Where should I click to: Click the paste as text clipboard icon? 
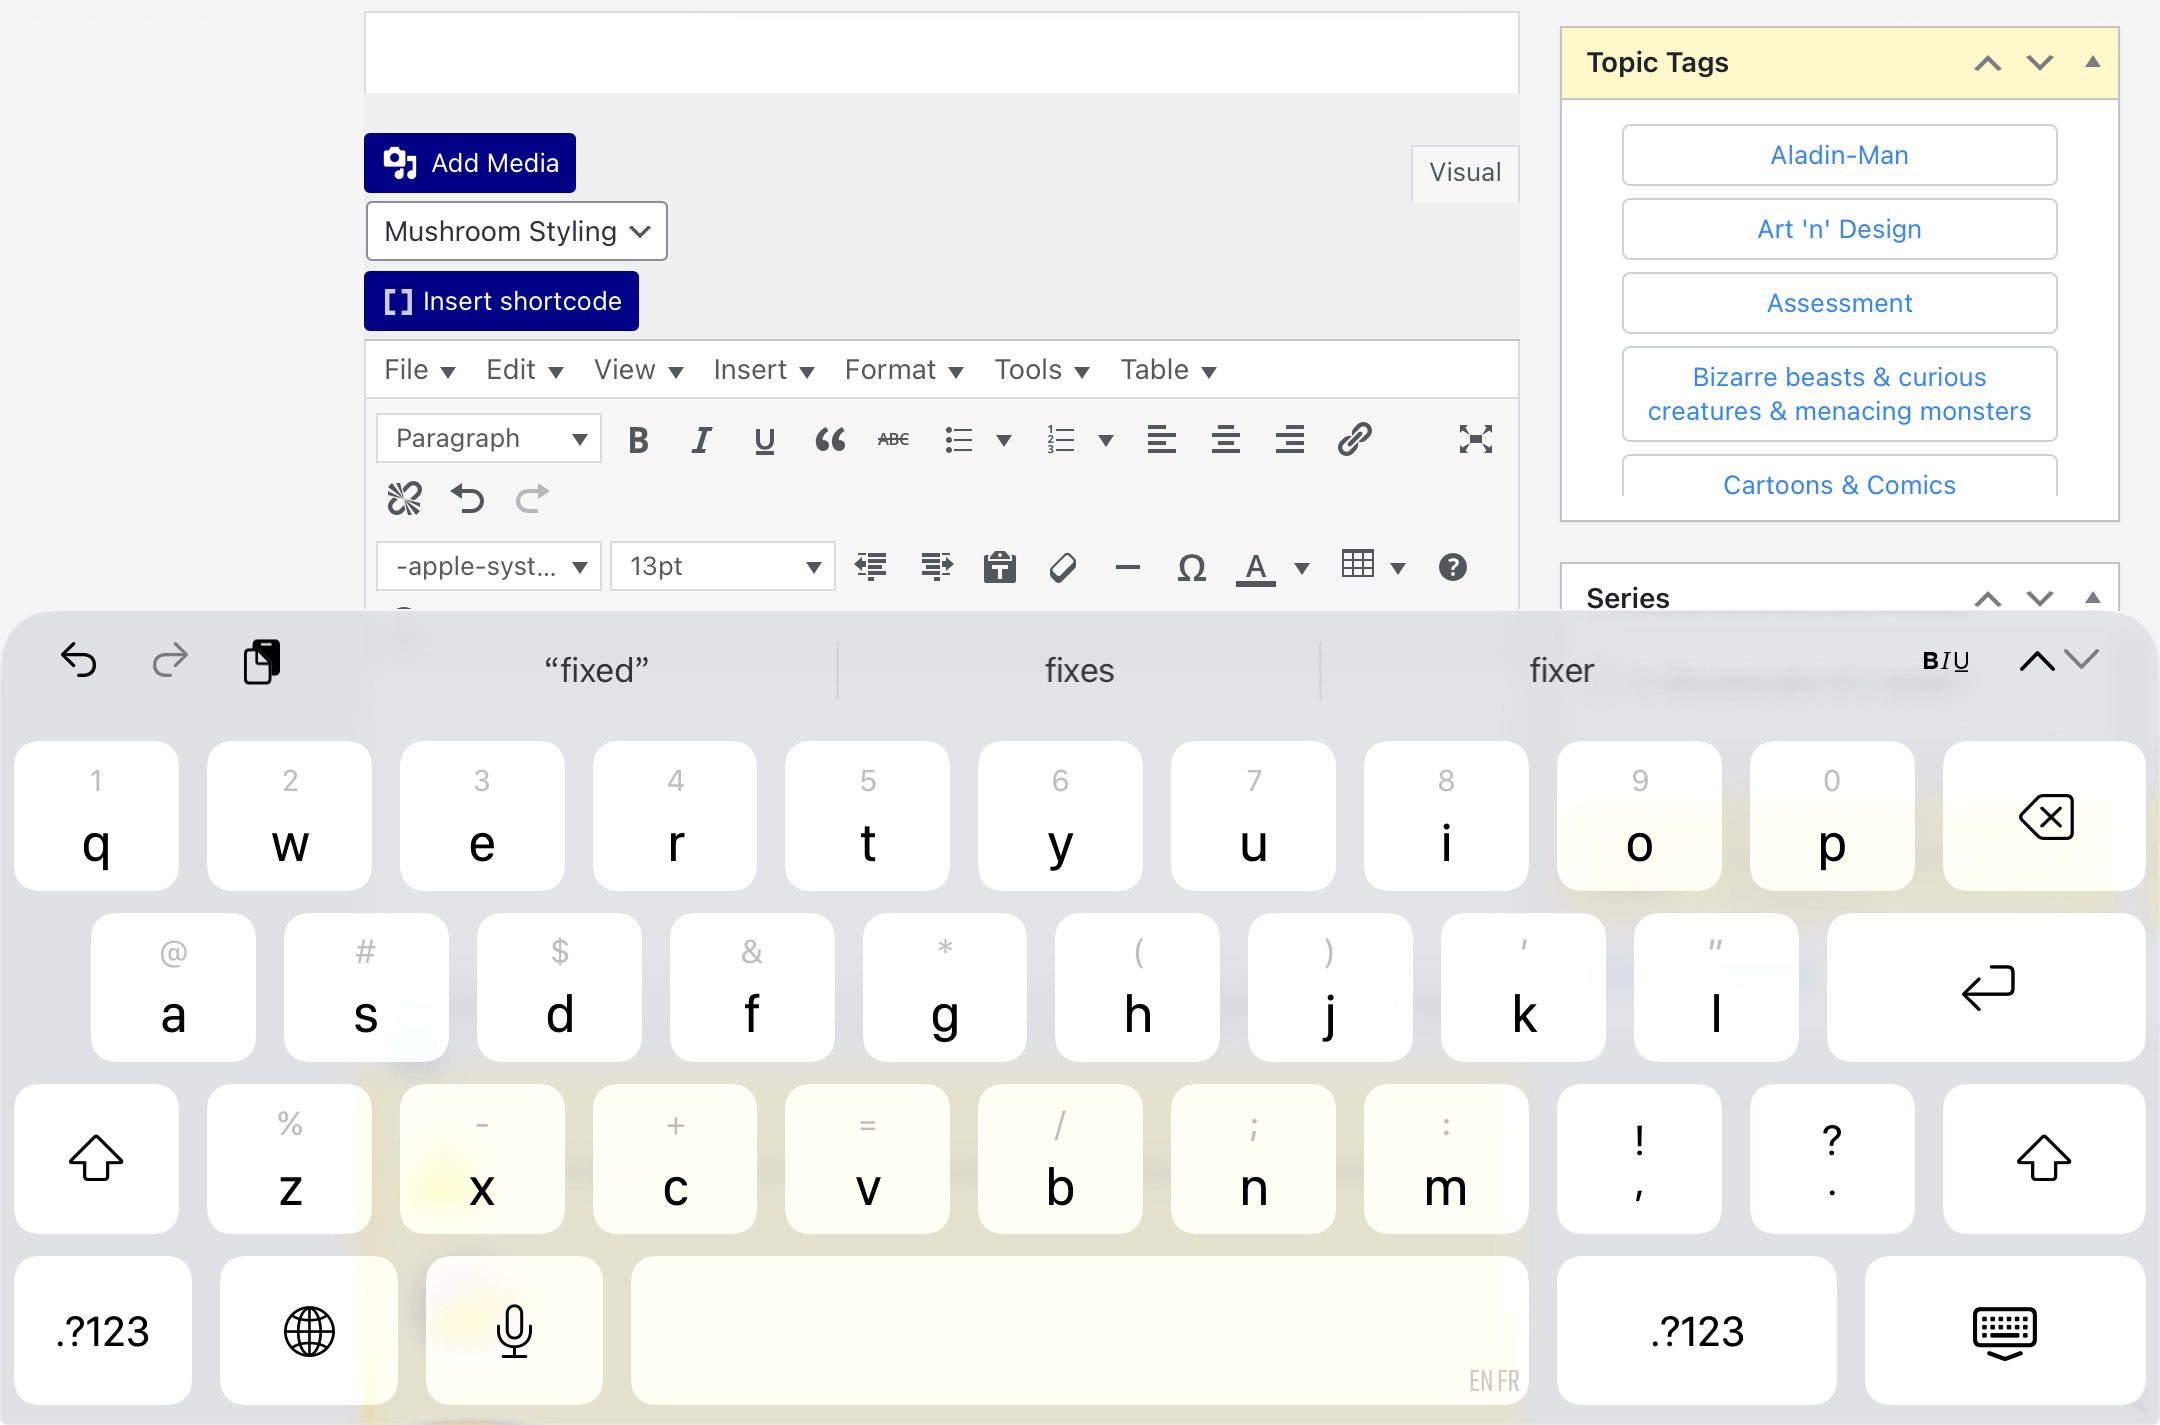[x=999, y=568]
